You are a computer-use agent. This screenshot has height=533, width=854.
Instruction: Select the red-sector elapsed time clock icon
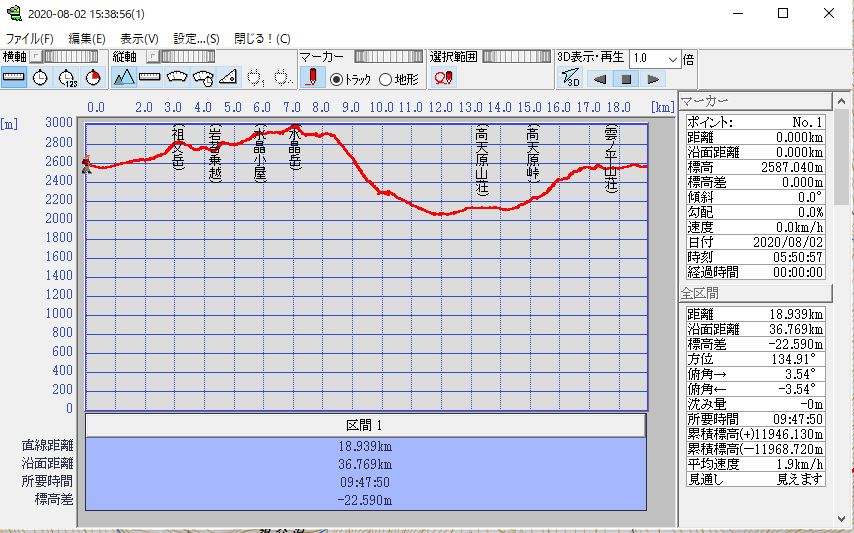(93, 78)
